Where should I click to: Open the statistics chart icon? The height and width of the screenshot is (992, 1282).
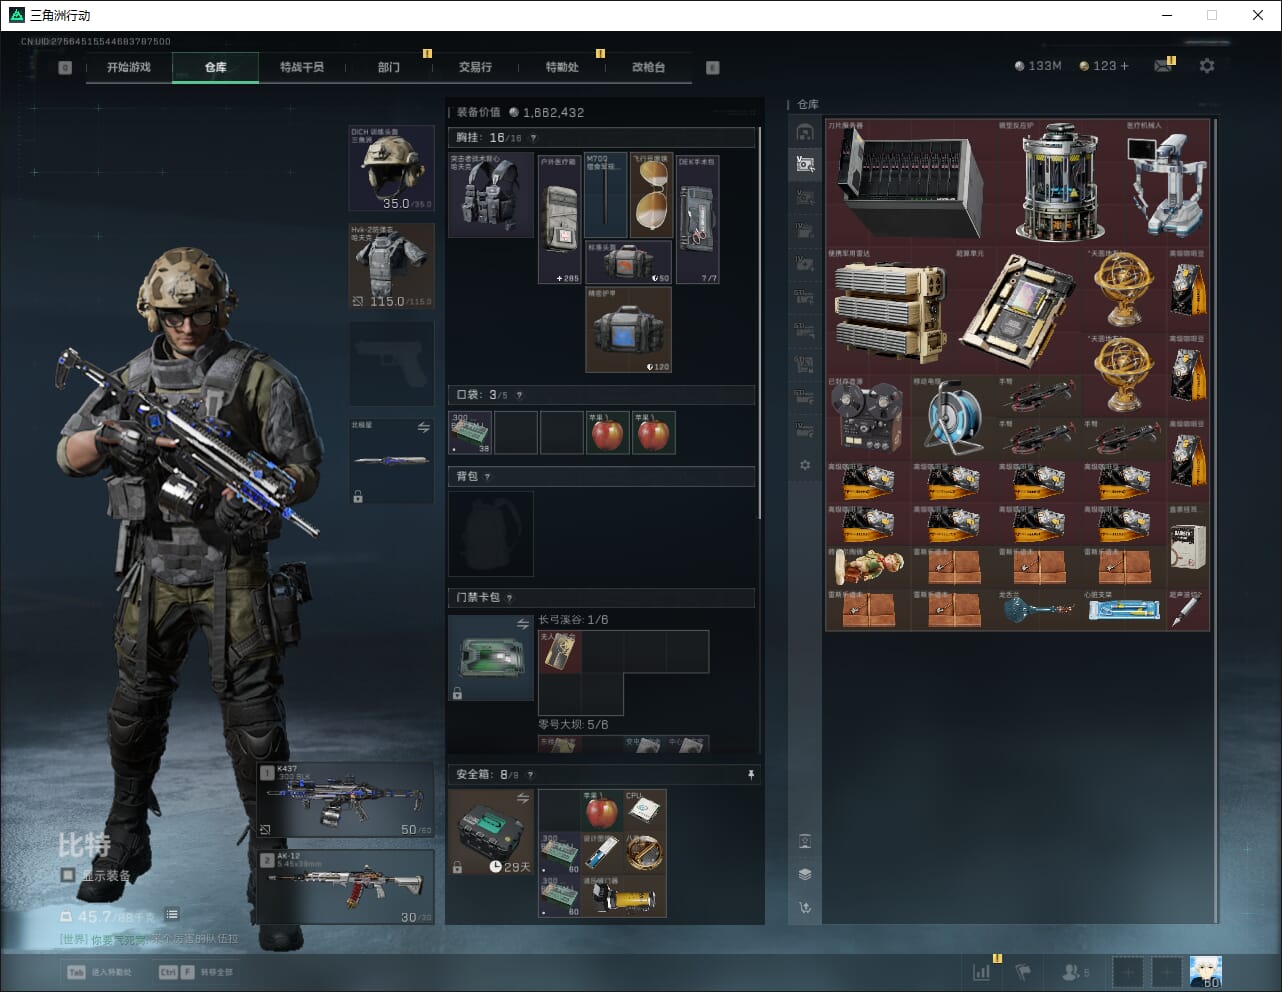click(982, 971)
